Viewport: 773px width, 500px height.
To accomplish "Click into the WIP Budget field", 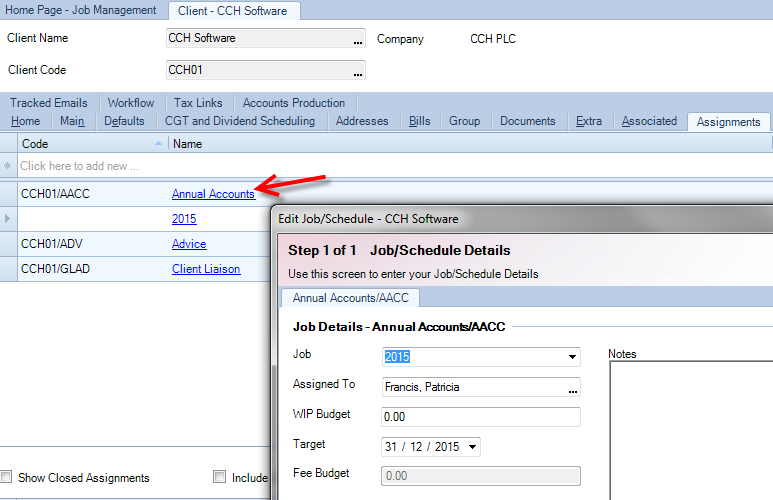I will tap(480, 417).
